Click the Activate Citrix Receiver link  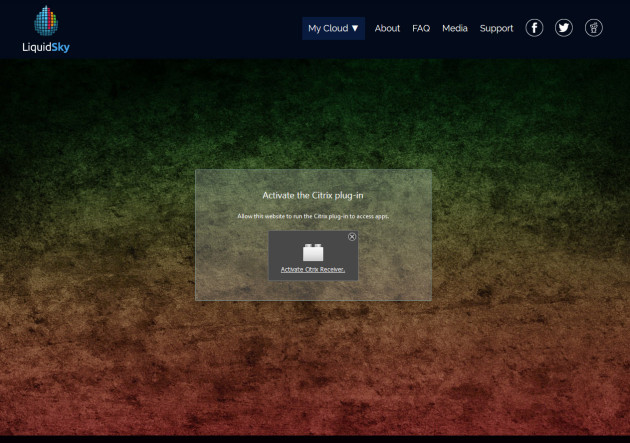[313, 269]
